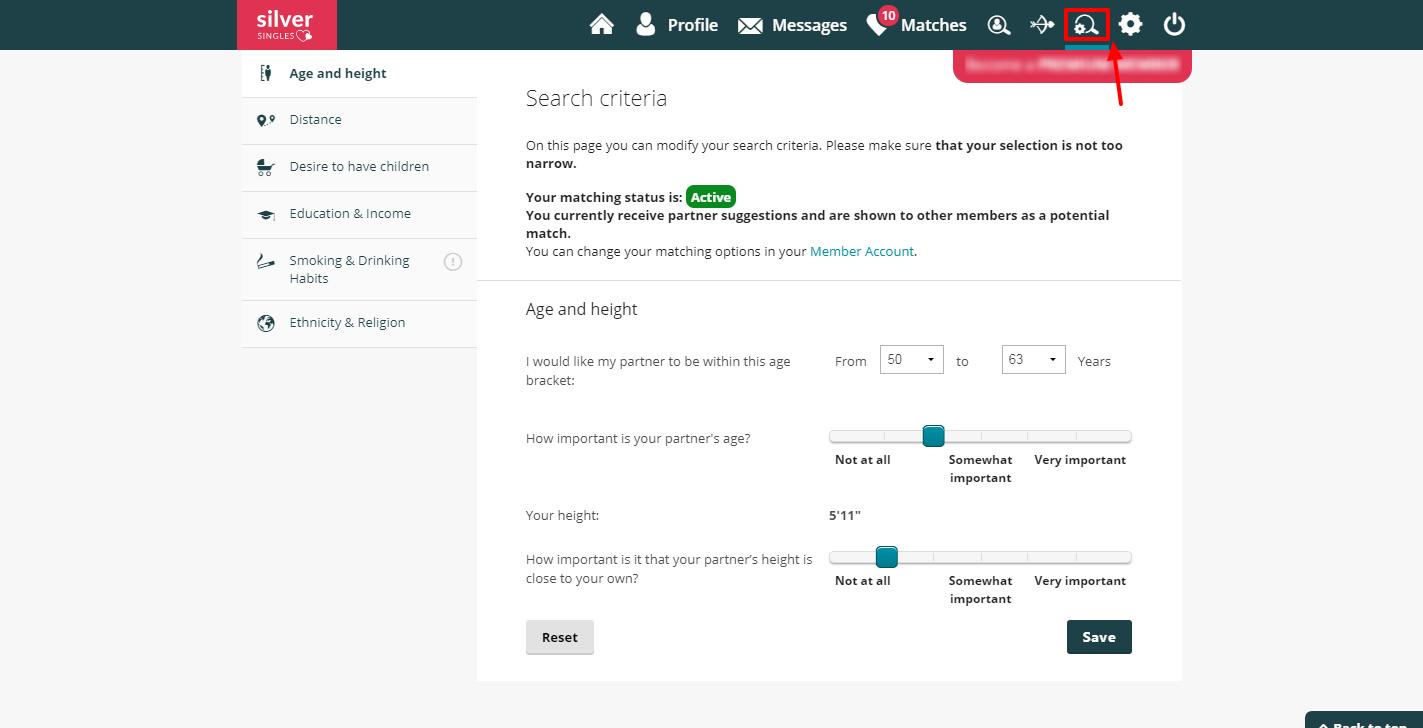Select Distance in the sidebar

tap(359, 120)
